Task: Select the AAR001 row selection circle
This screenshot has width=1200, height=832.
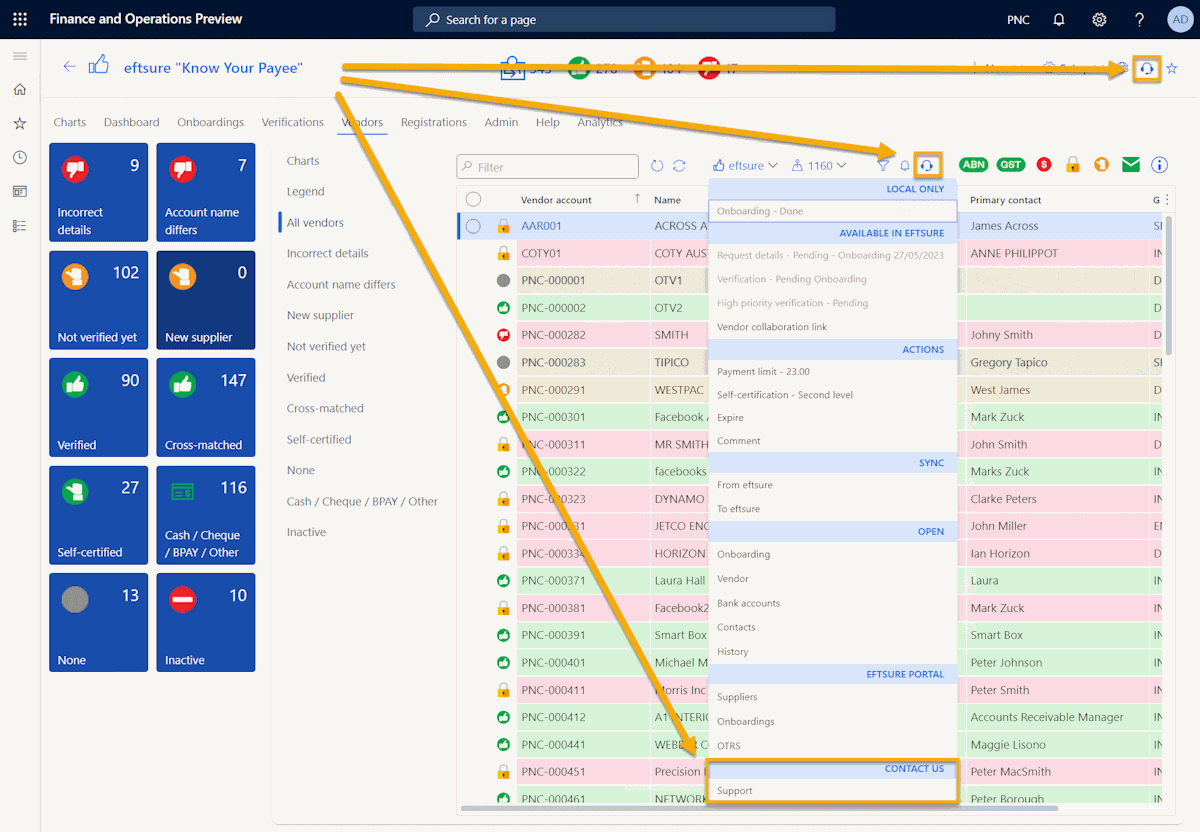Action: pos(473,226)
